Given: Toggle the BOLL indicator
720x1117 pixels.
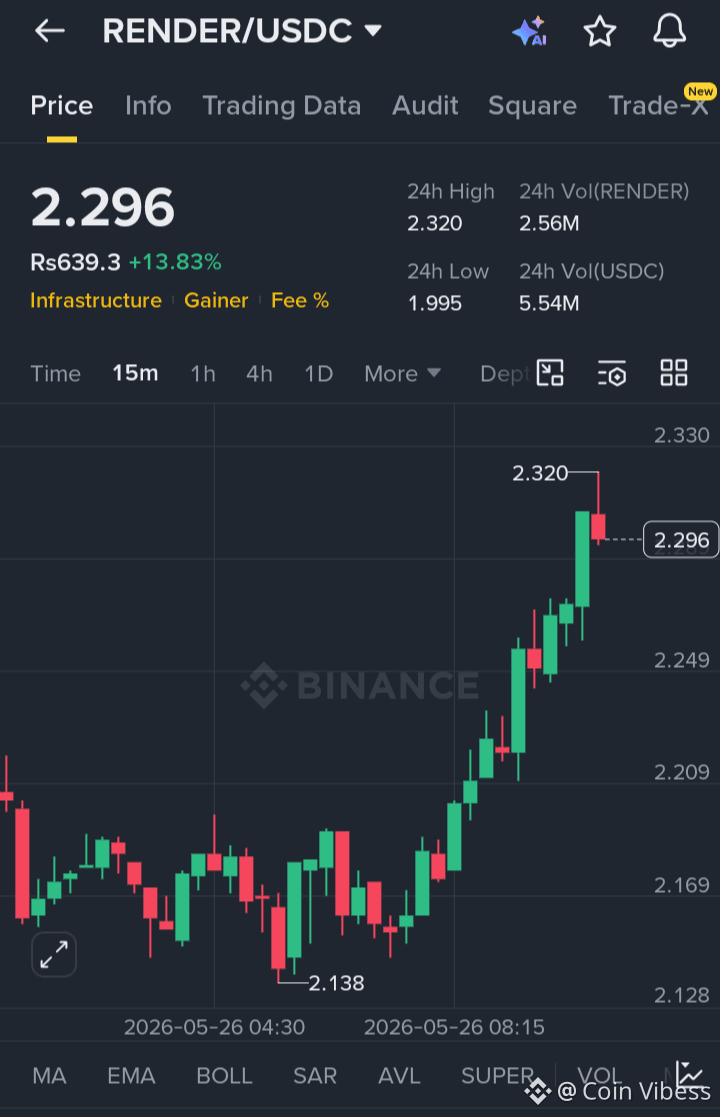Looking at the screenshot, I should [x=224, y=1076].
